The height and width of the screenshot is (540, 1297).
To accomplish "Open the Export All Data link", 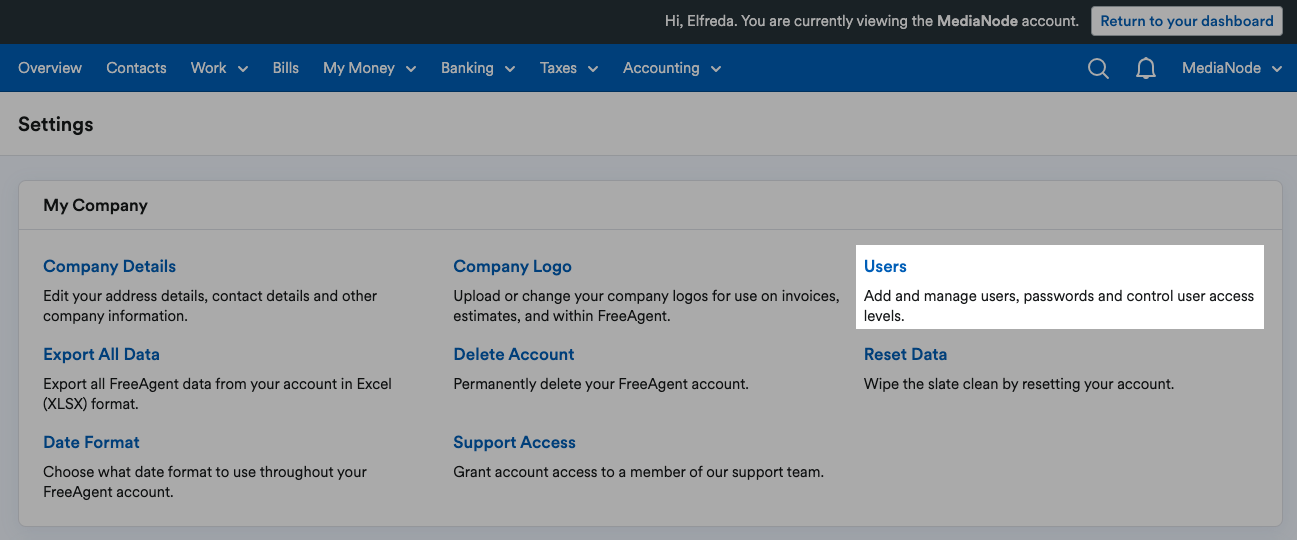I will [101, 354].
